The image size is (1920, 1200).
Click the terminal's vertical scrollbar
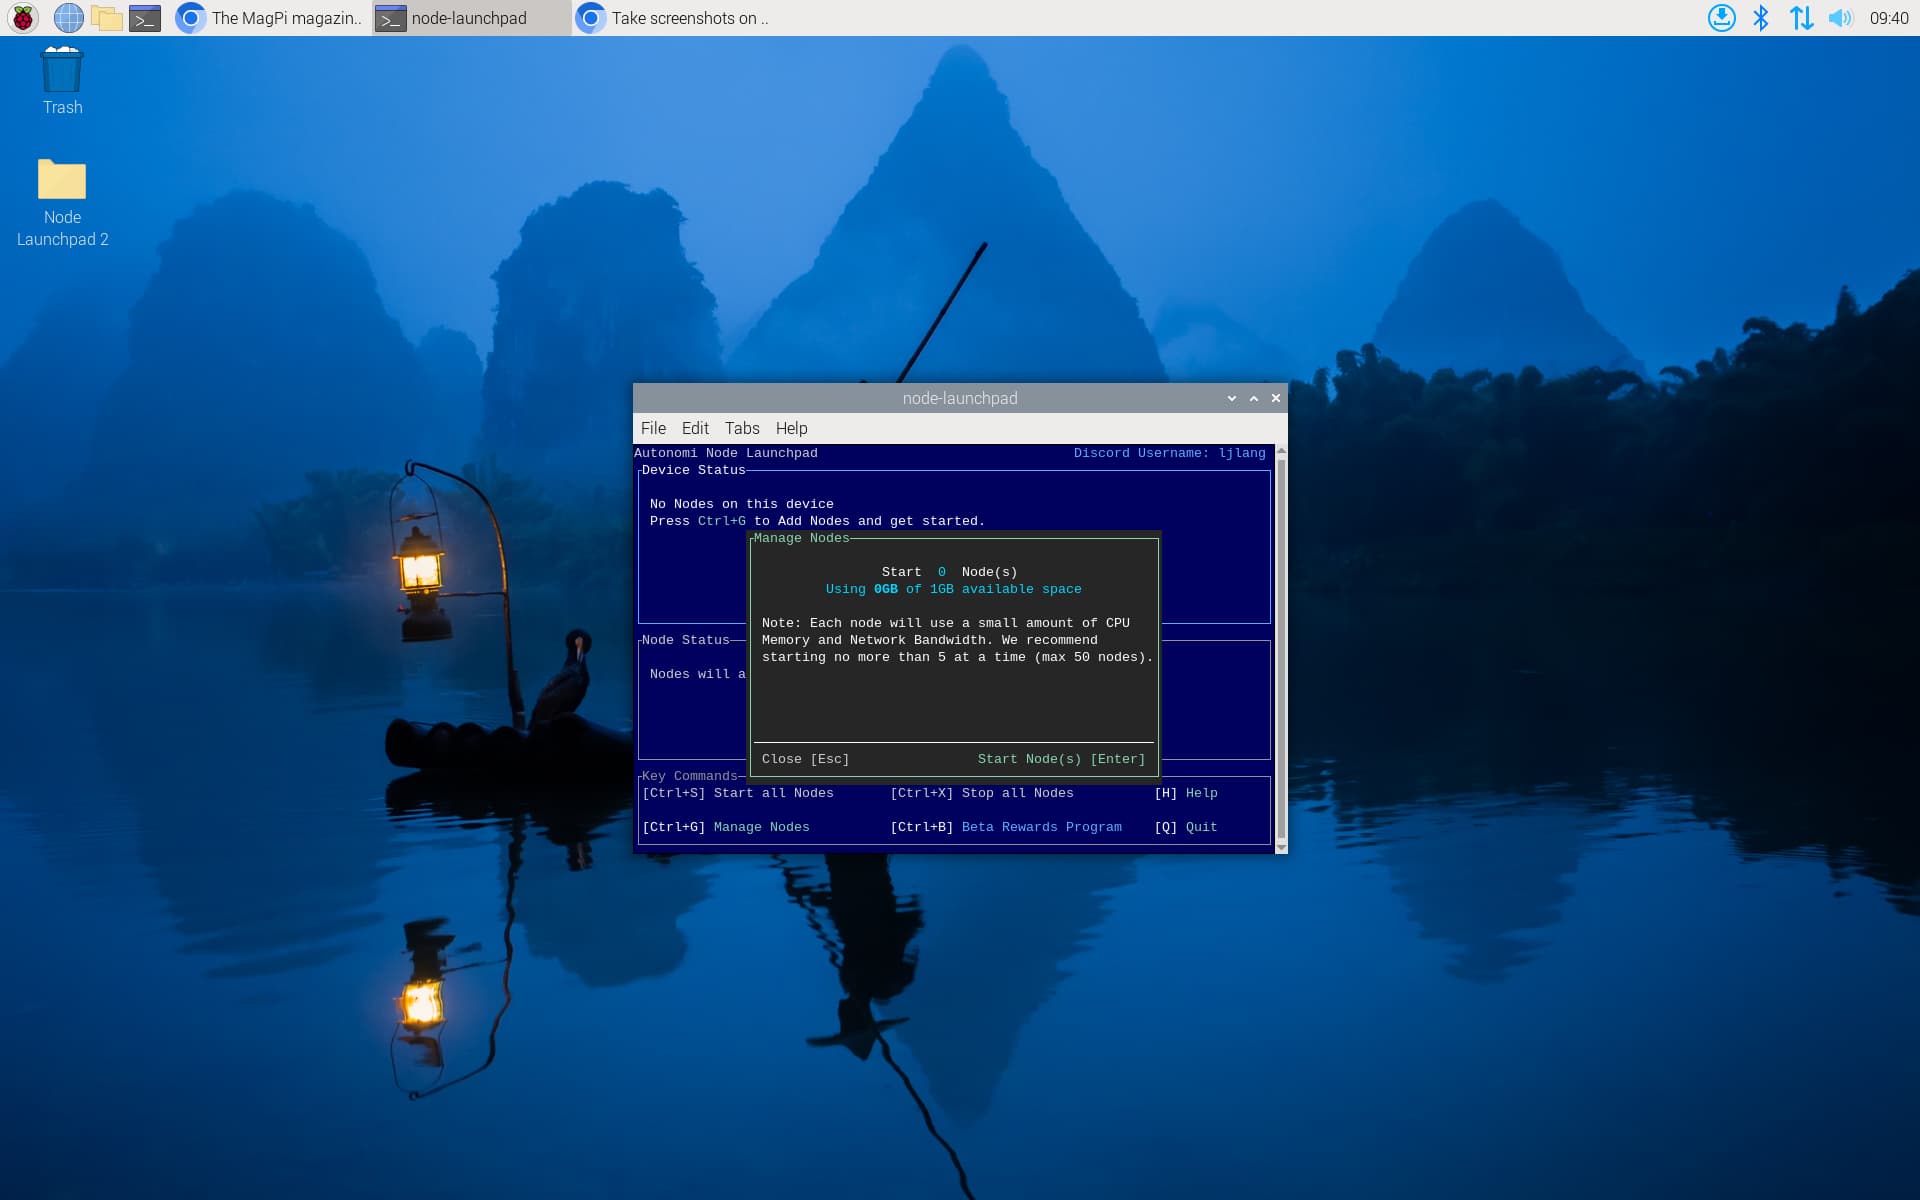1281,648
